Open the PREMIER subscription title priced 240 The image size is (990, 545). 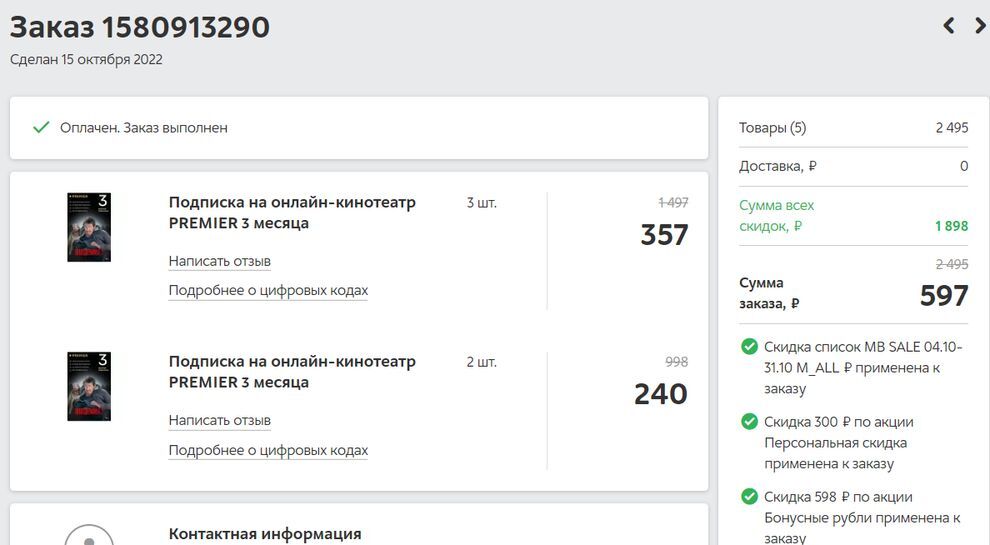pyautogui.click(x=292, y=372)
